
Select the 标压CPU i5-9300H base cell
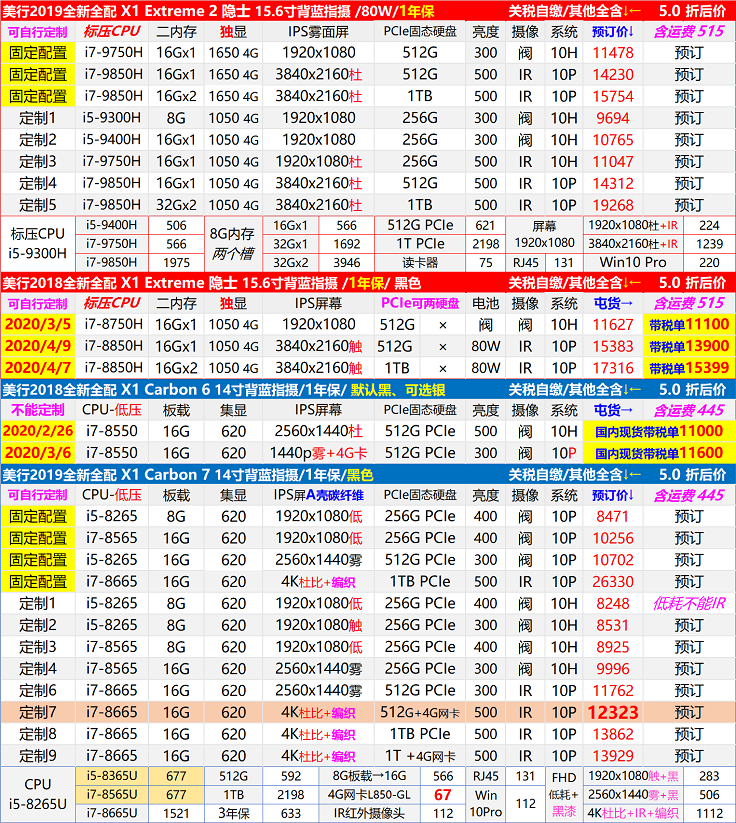click(36, 244)
